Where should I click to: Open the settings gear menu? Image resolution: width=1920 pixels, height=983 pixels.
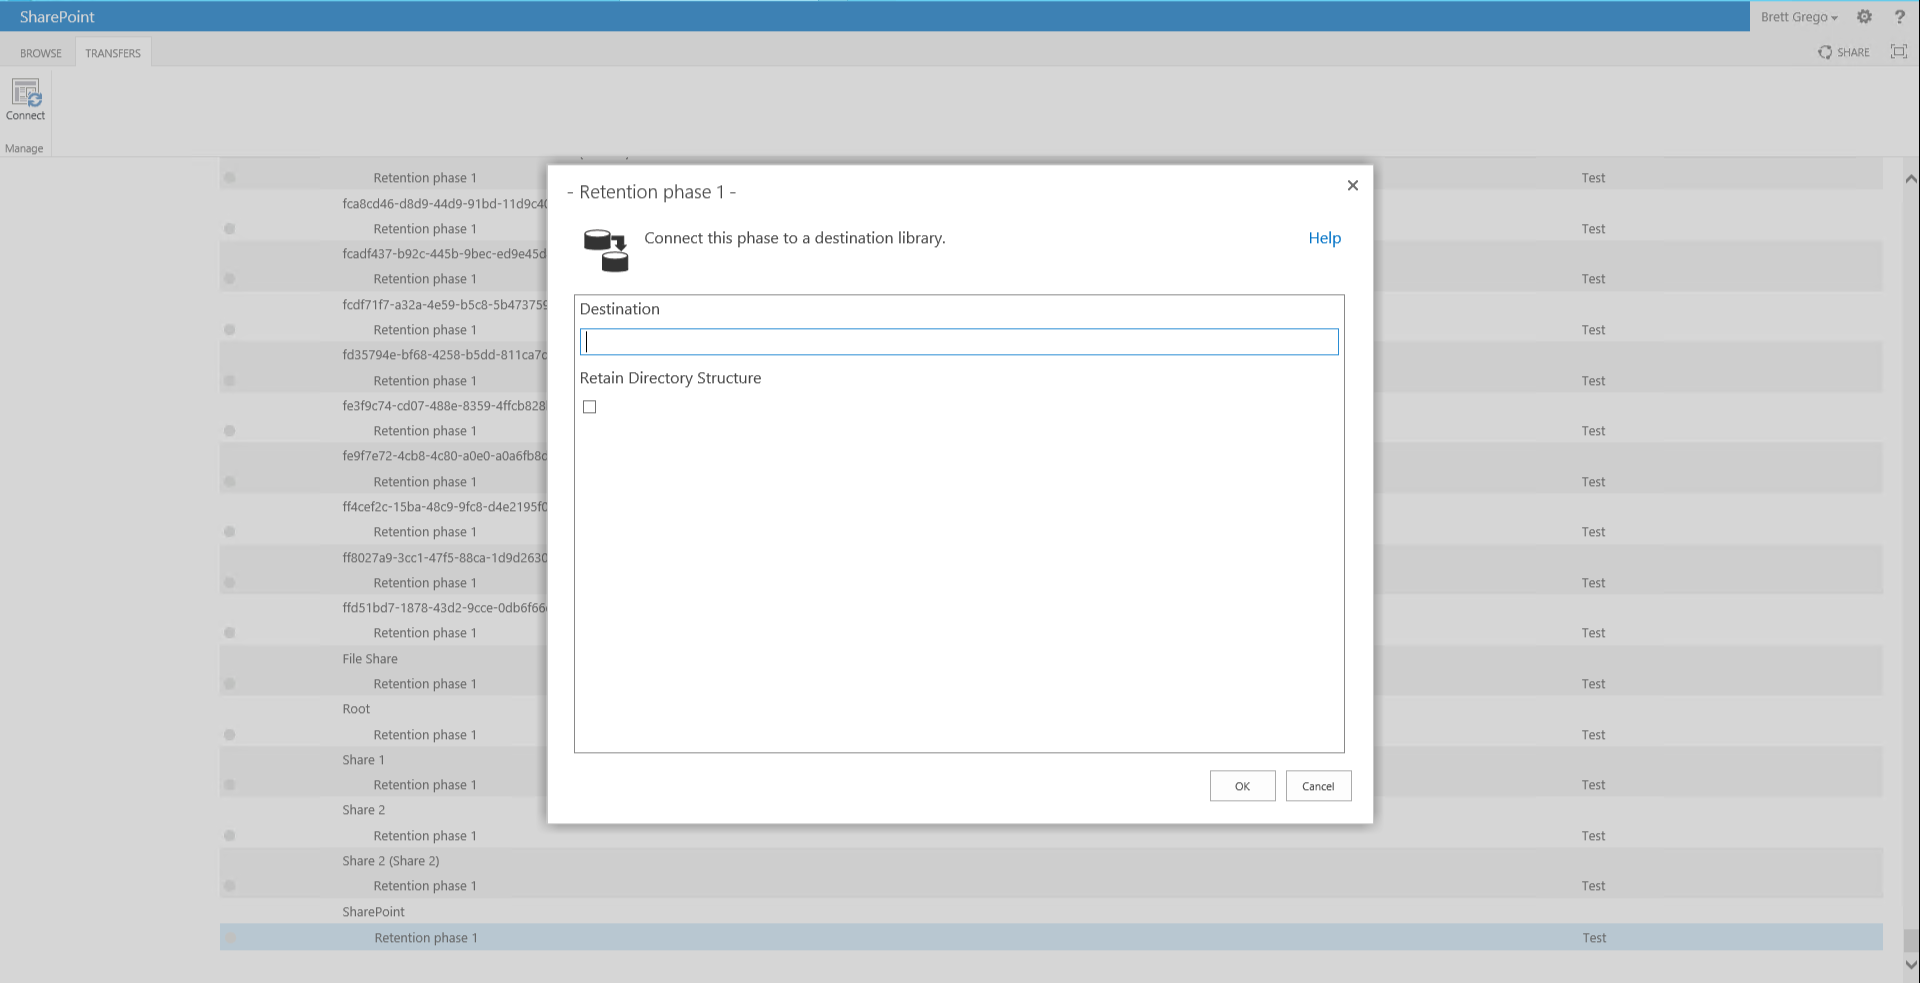[1864, 17]
